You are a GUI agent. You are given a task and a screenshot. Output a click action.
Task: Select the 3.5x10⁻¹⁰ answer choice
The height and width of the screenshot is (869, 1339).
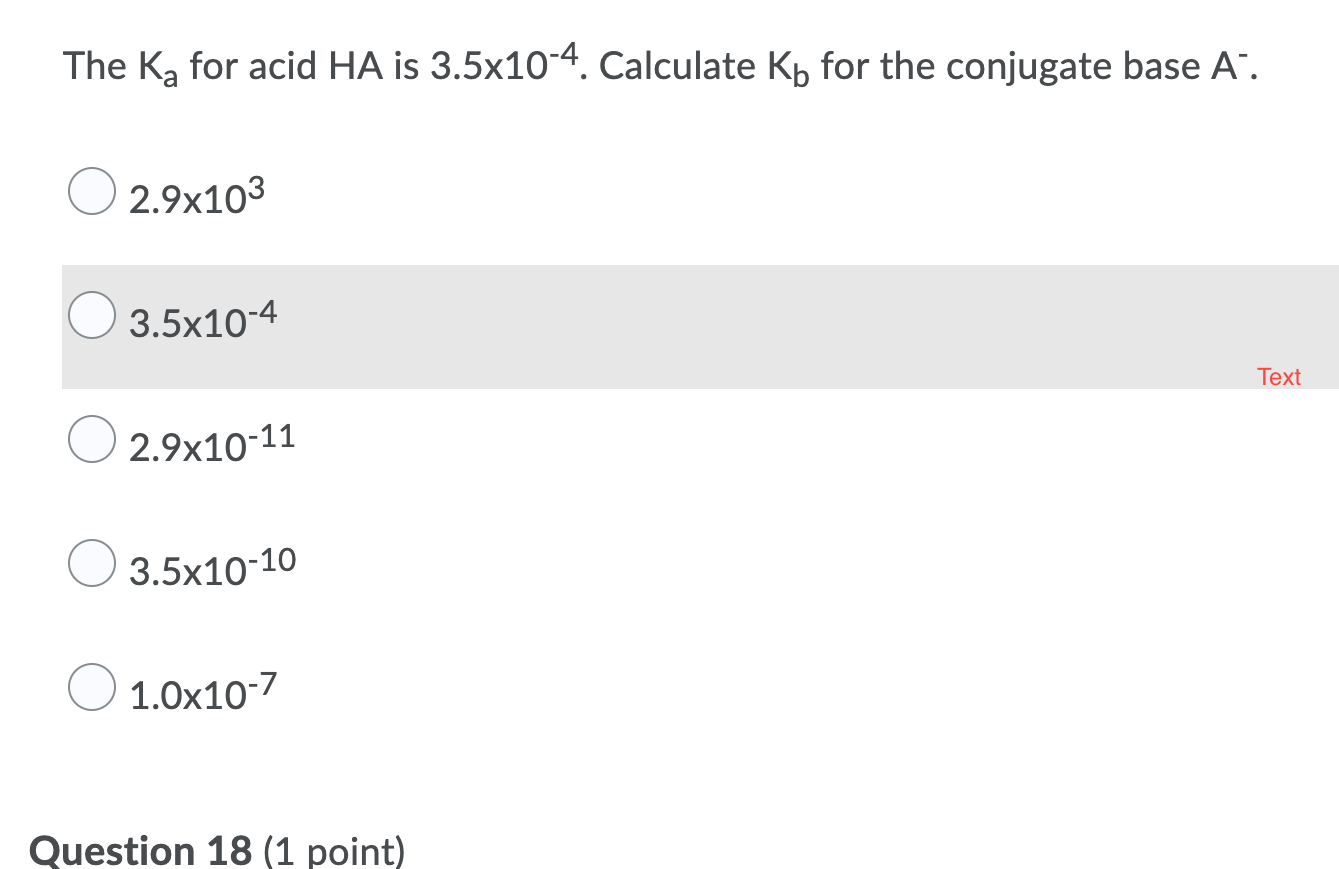click(x=91, y=563)
